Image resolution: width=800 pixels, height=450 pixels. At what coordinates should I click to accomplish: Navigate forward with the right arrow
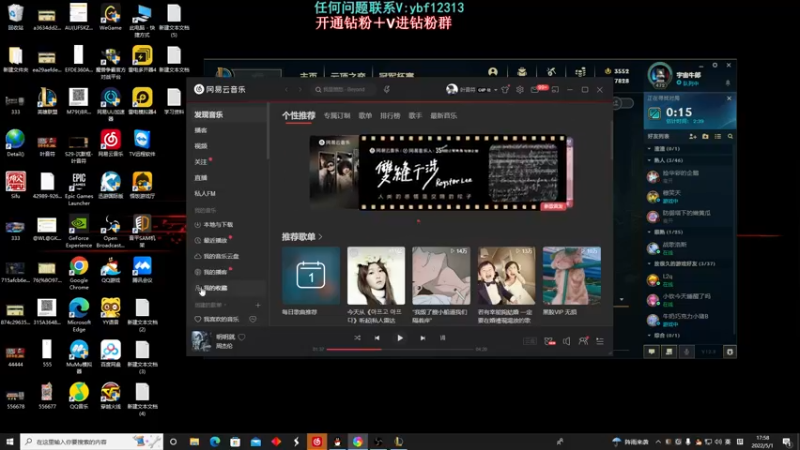(300, 89)
